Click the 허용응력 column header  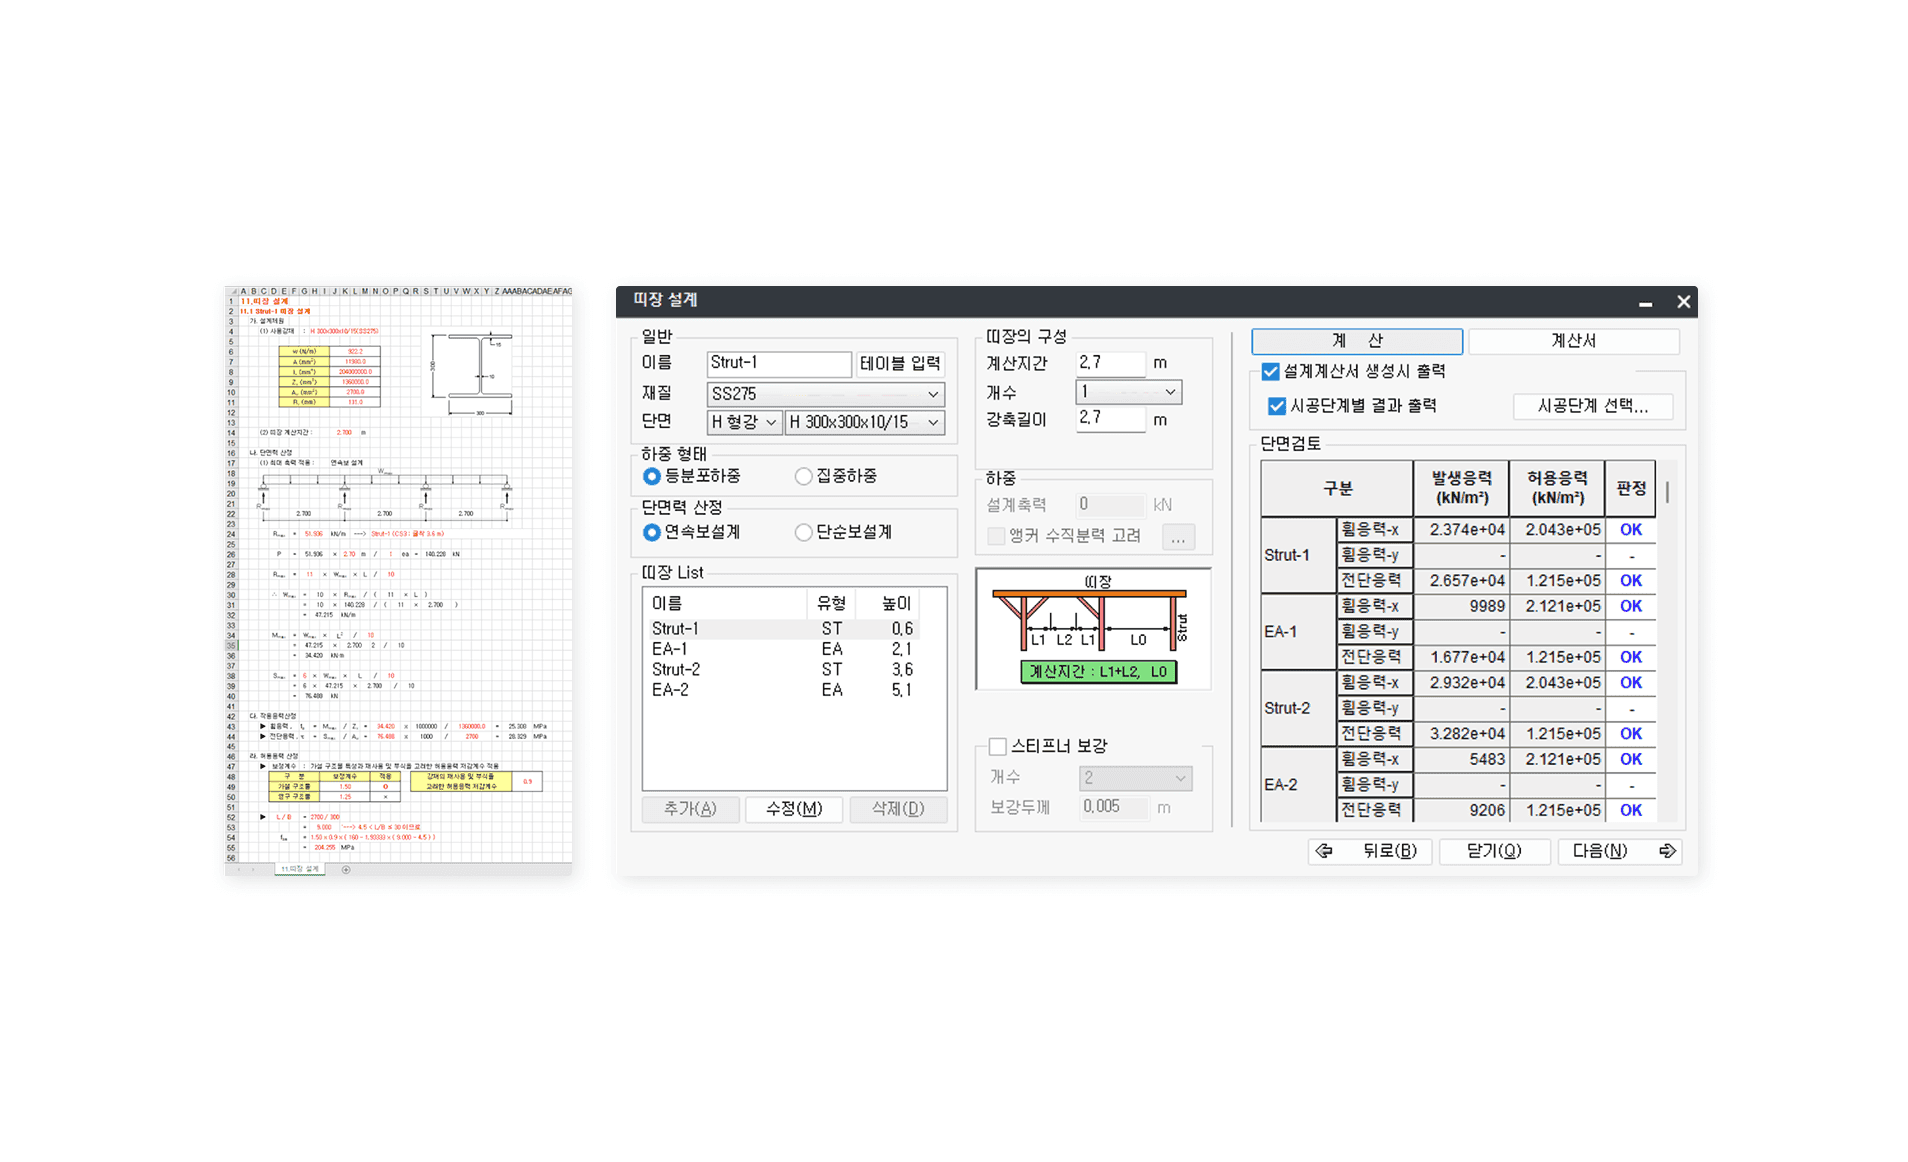point(1557,488)
